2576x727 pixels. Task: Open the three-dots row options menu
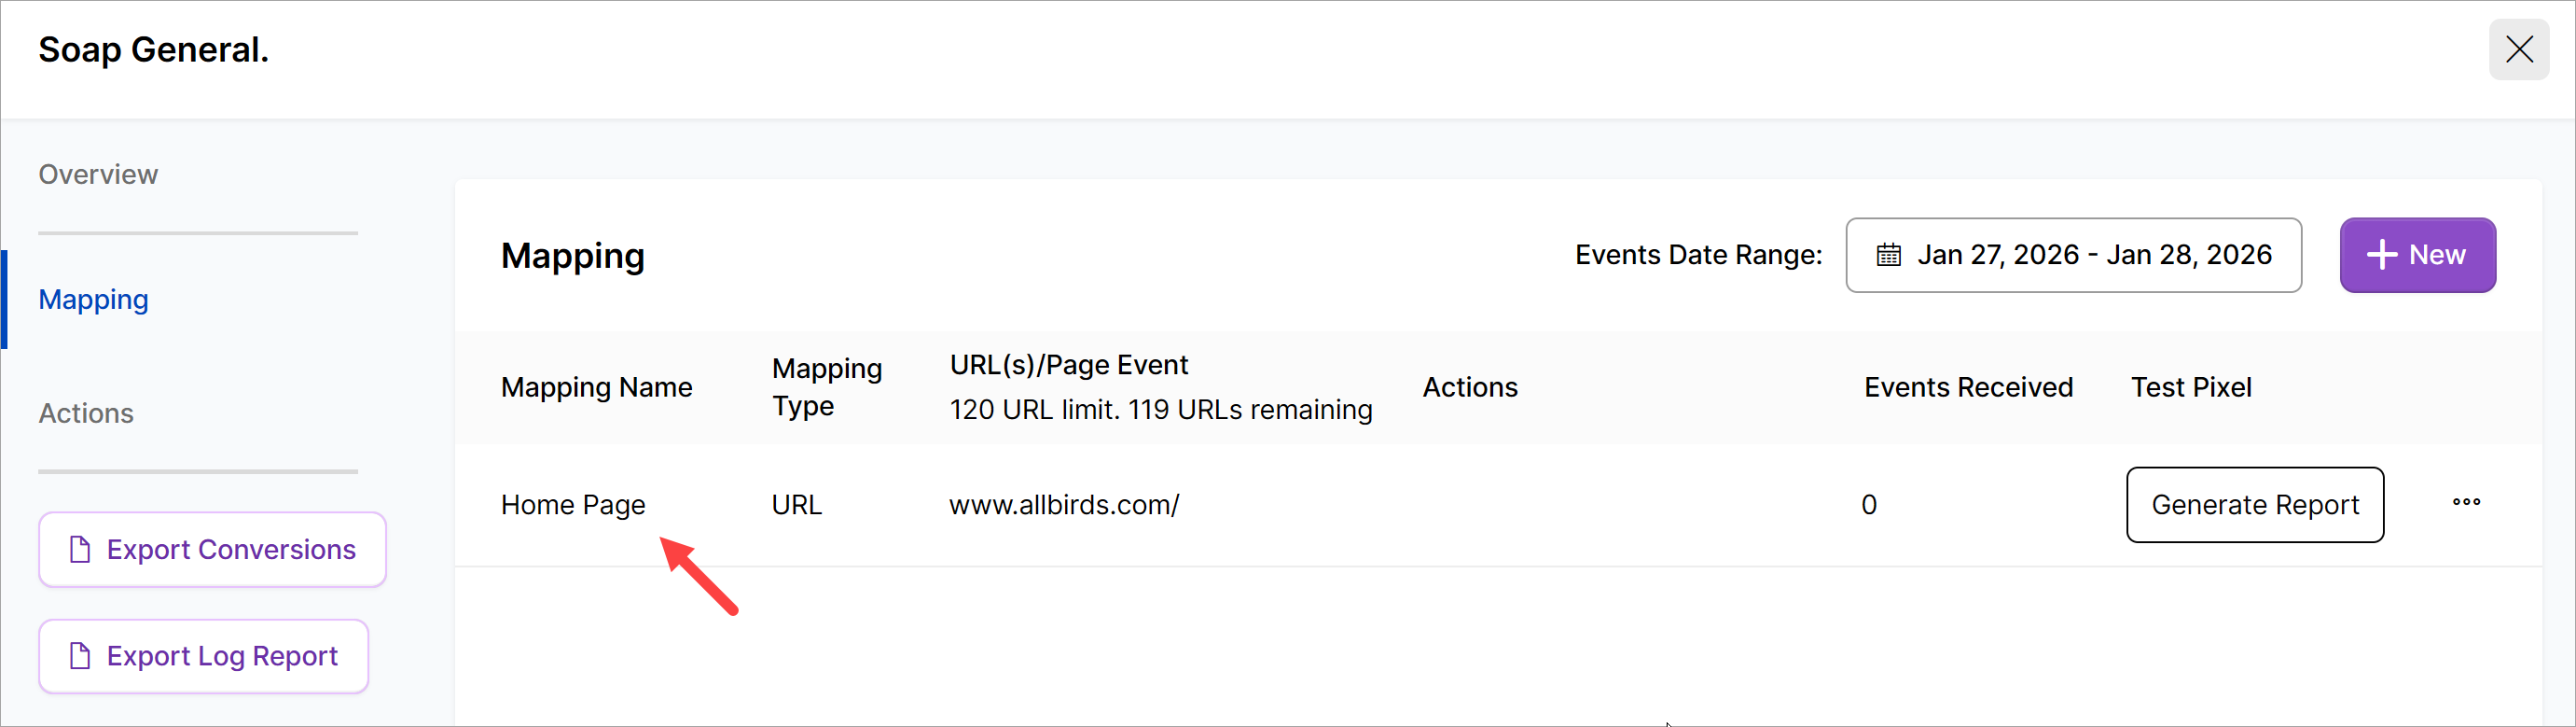(x=2466, y=503)
